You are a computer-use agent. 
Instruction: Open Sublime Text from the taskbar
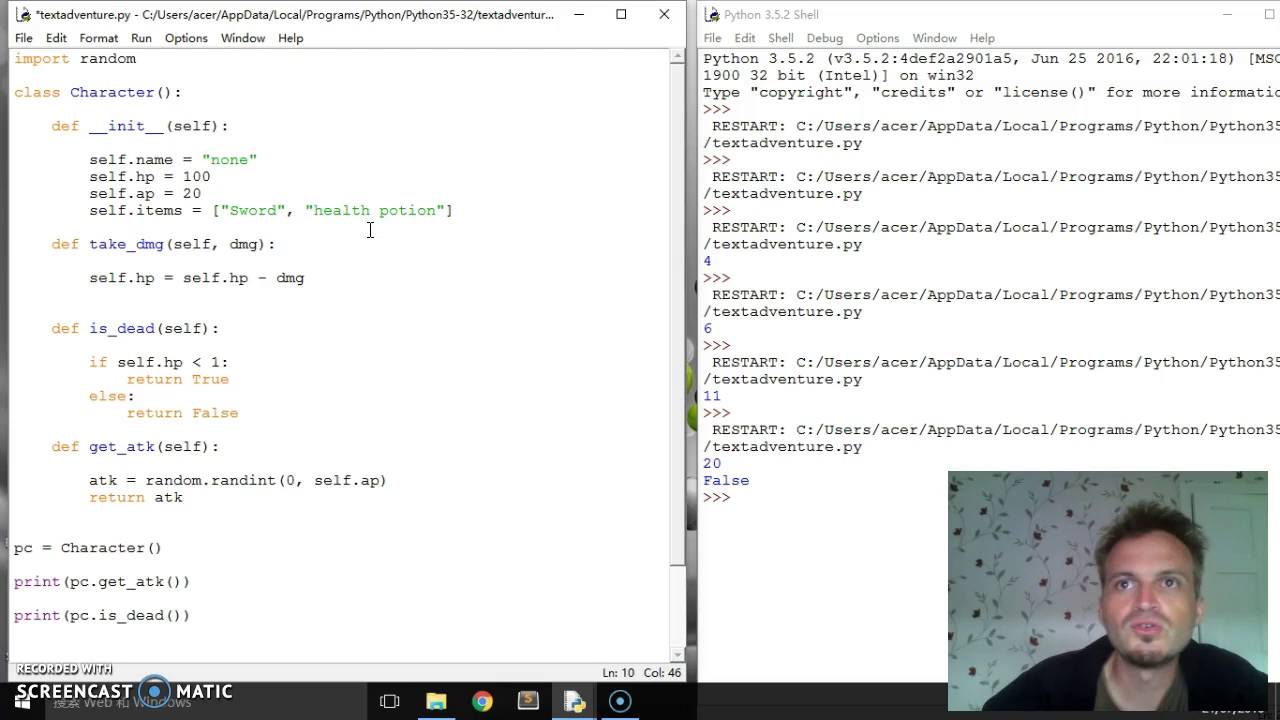[528, 701]
